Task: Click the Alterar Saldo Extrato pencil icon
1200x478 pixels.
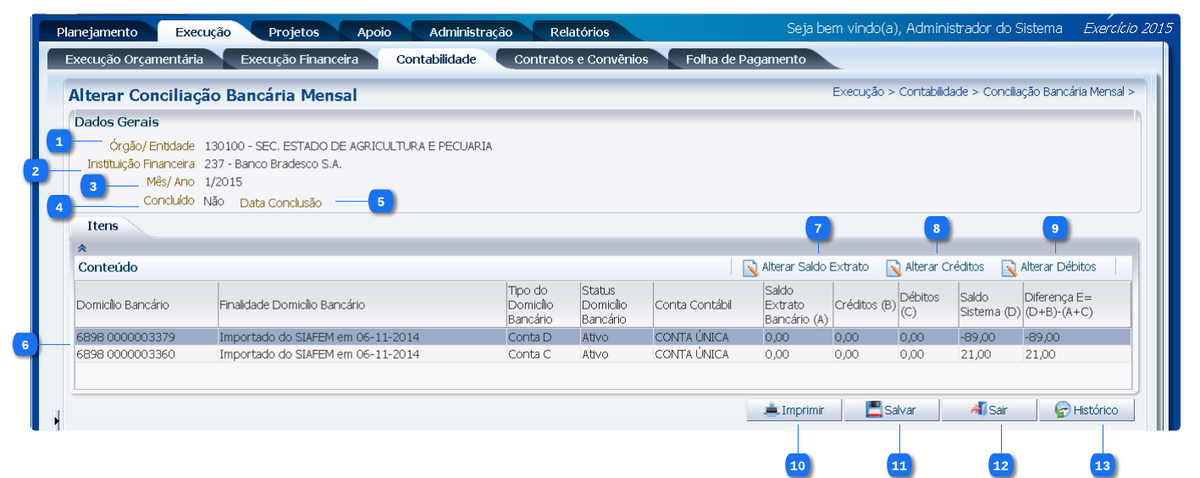Action: tap(750, 268)
